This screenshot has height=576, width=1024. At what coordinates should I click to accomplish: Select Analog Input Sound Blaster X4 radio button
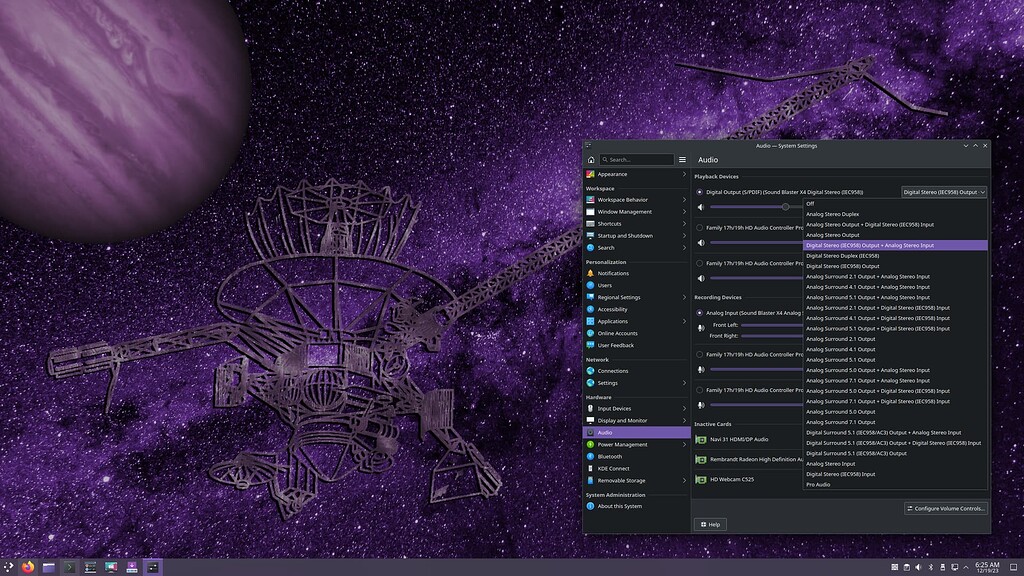[699, 312]
